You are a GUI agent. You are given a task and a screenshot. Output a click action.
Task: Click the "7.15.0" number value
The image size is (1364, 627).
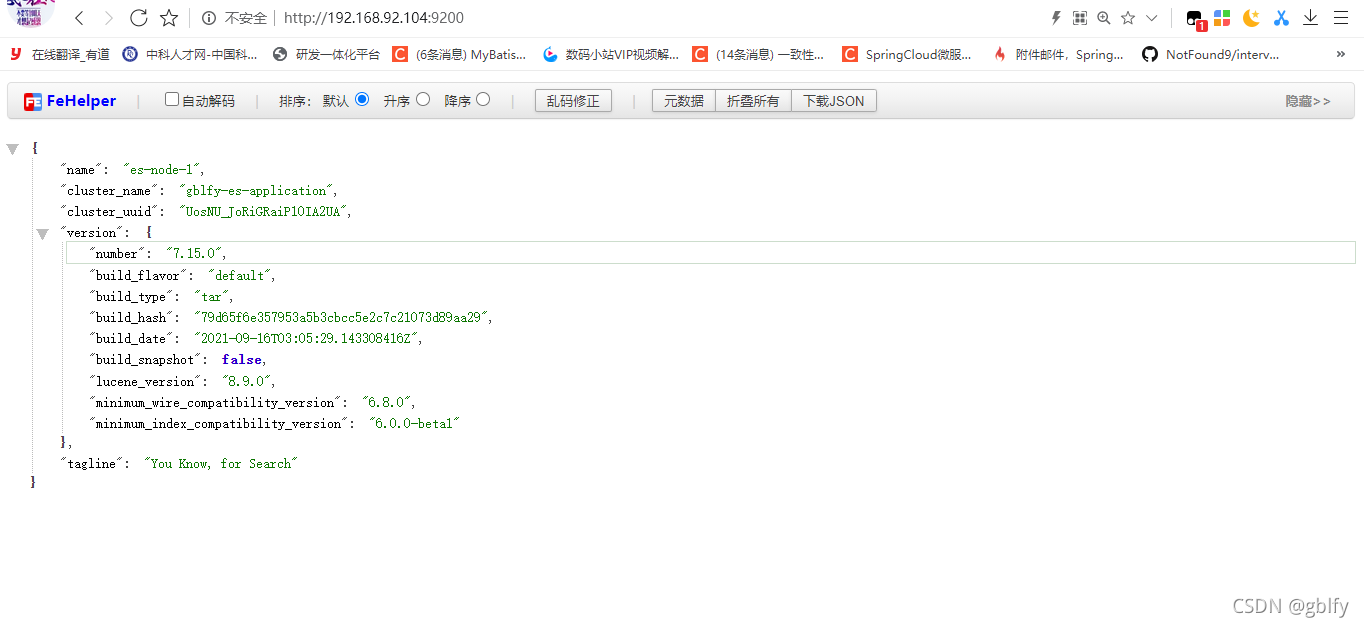click(x=196, y=254)
